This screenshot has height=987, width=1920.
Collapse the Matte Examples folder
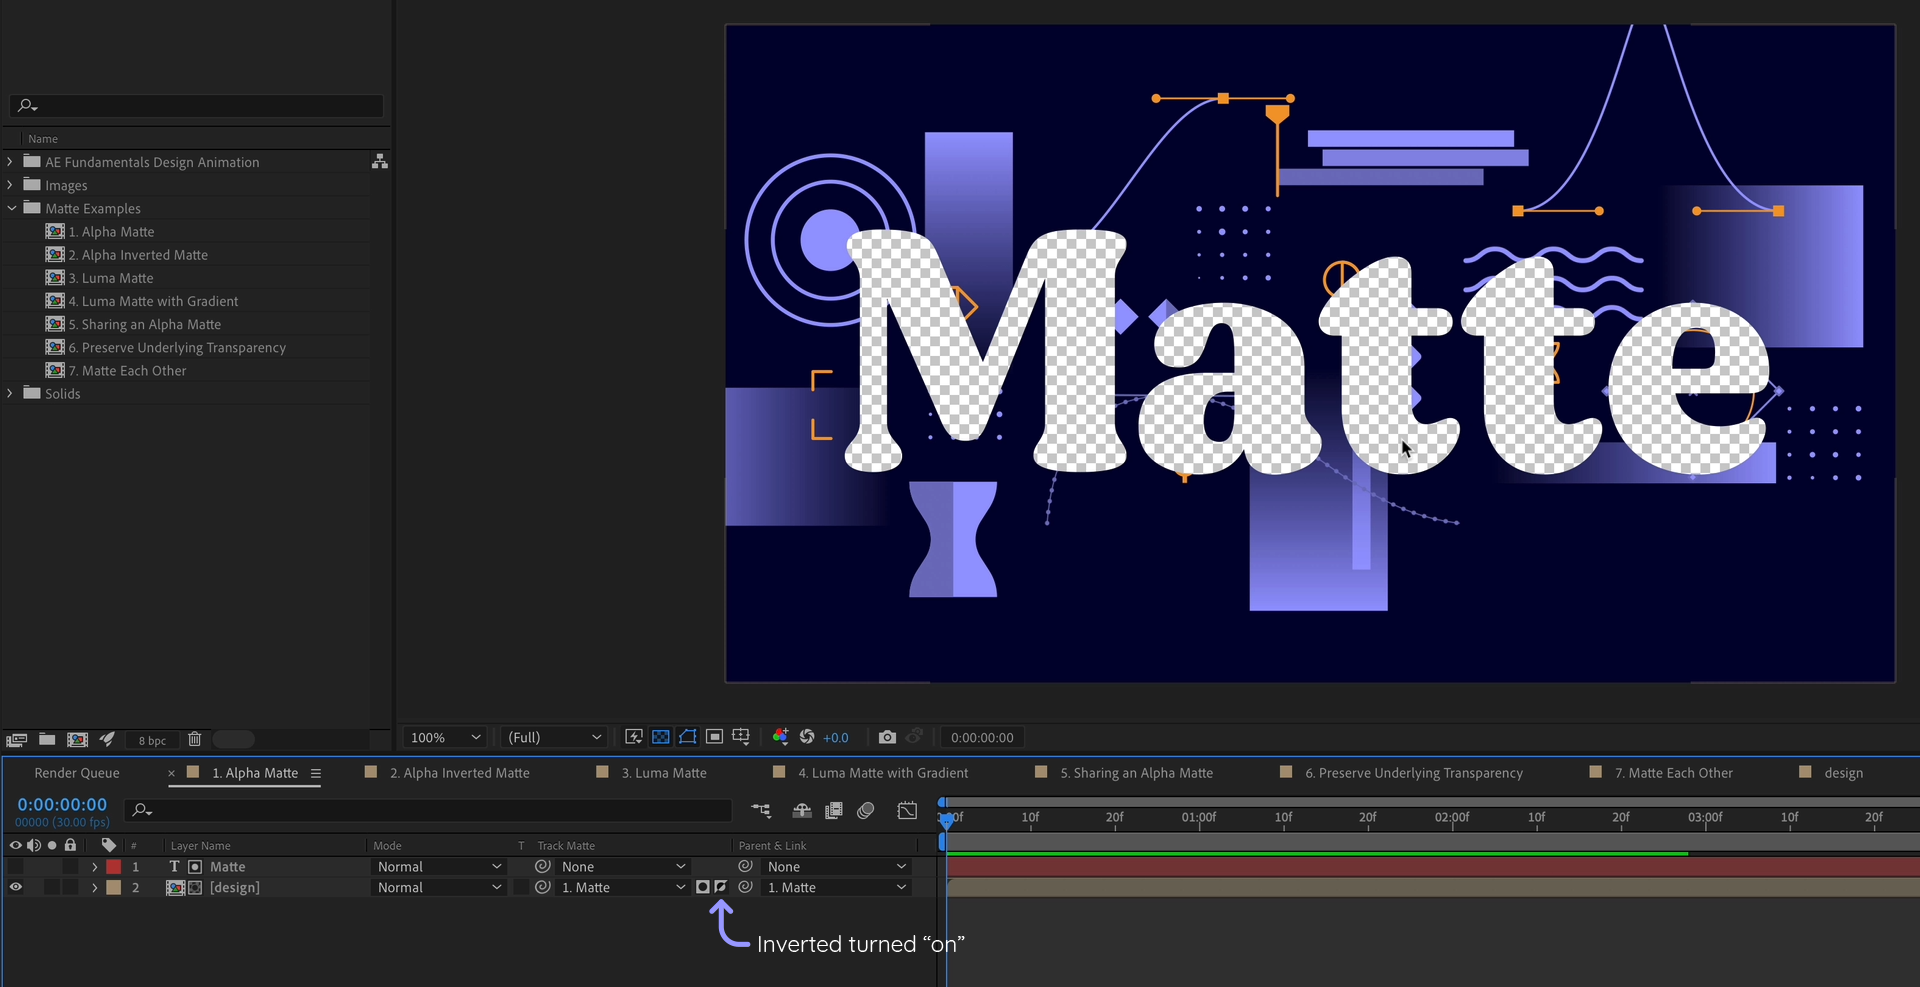pyautogui.click(x=12, y=208)
